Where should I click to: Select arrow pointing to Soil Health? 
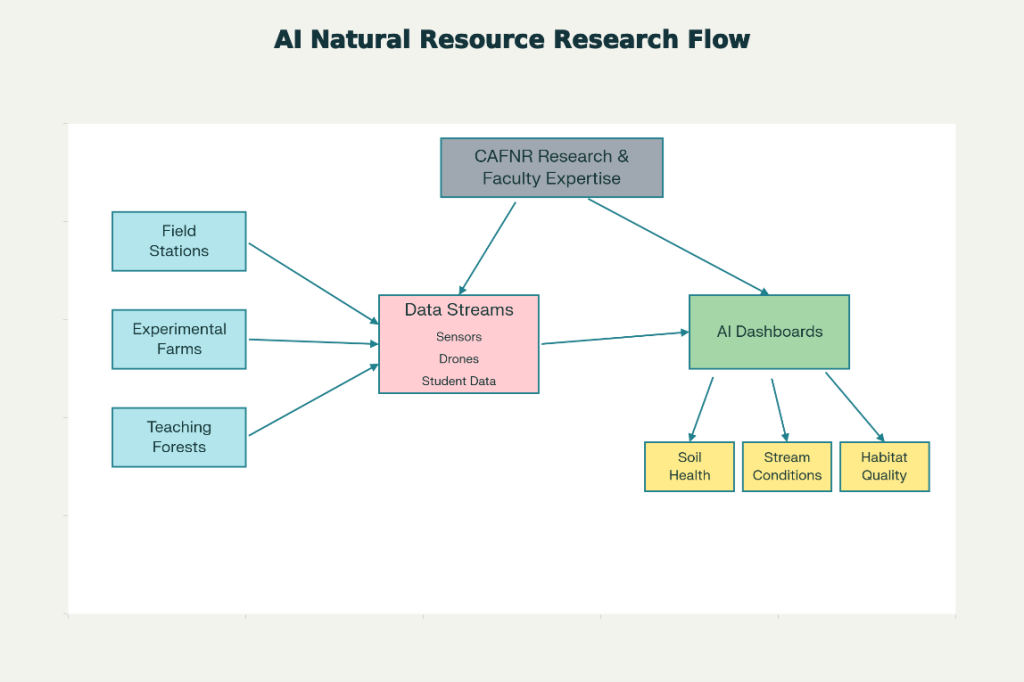[702, 408]
